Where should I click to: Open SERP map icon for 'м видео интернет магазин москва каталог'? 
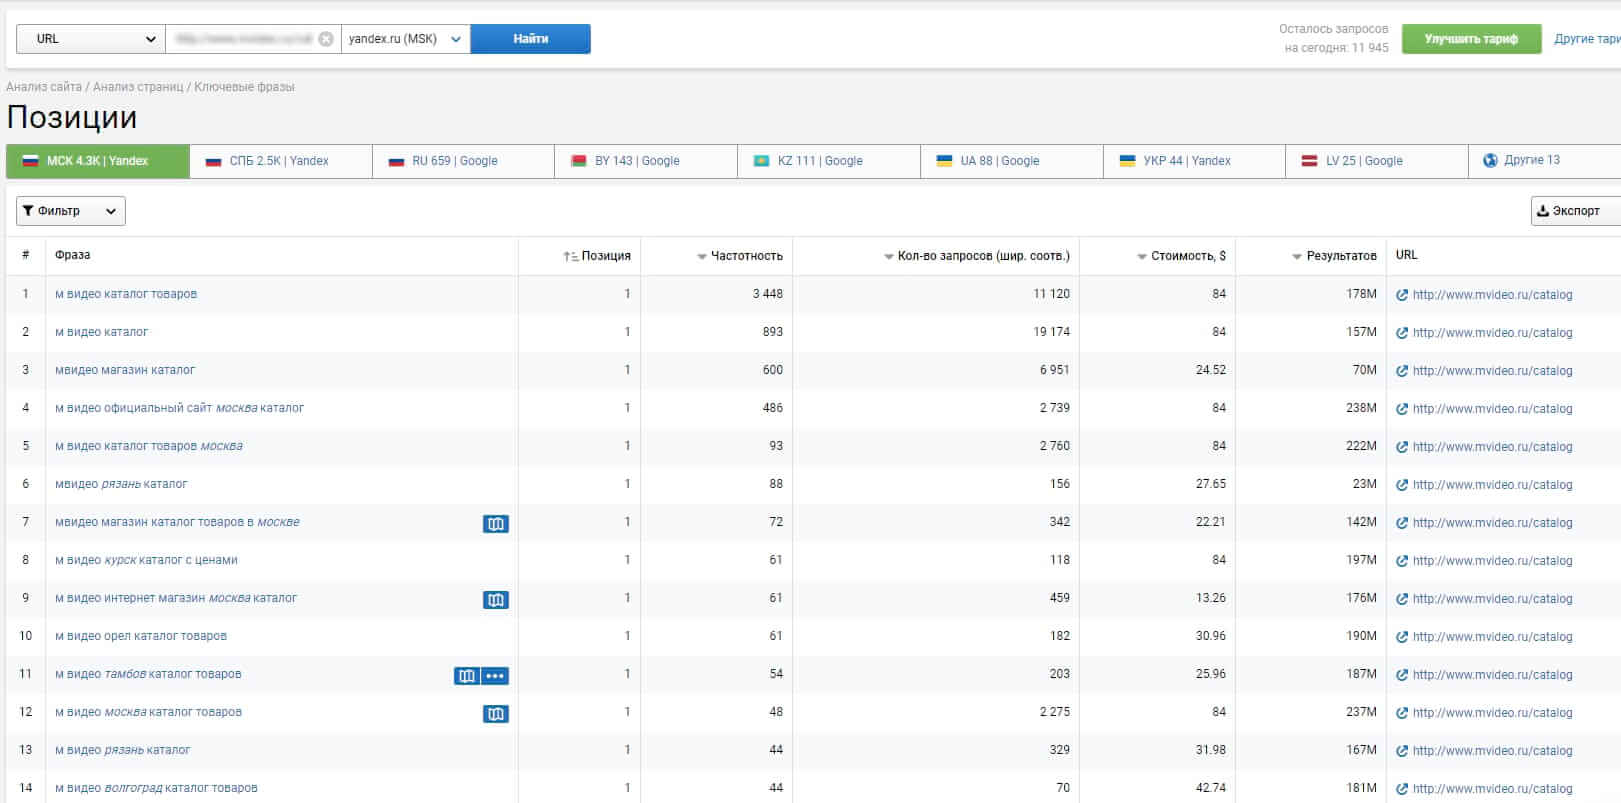(x=496, y=599)
